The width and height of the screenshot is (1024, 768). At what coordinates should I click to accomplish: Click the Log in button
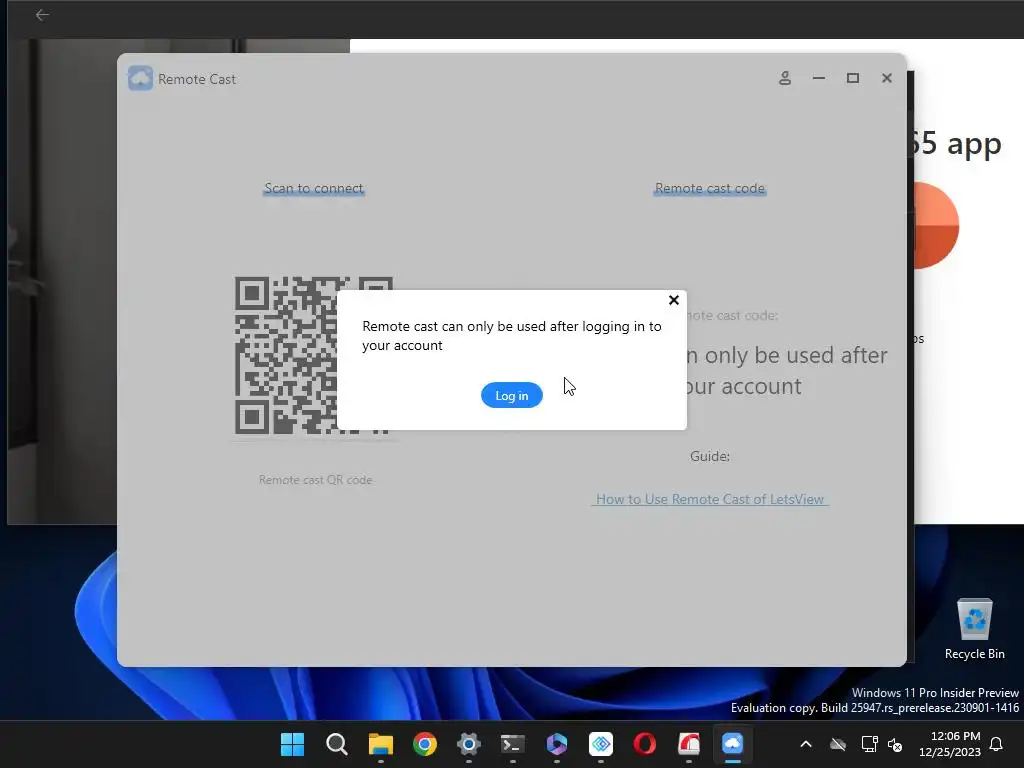coord(511,395)
